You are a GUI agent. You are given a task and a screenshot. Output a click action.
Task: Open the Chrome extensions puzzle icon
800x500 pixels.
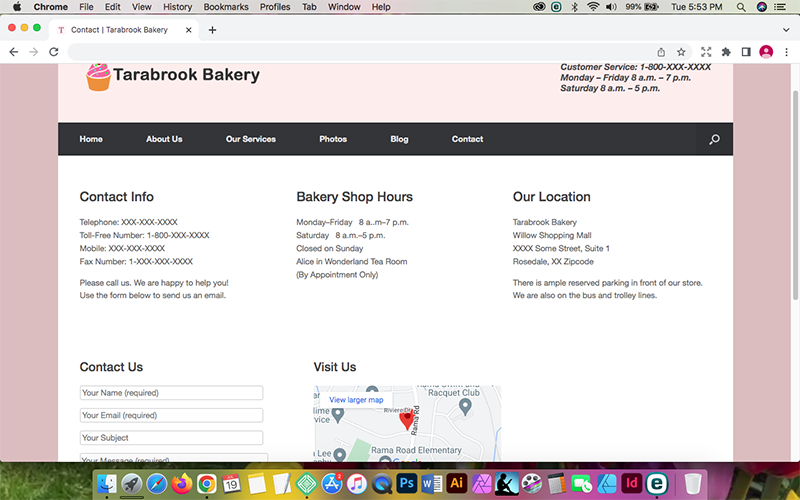tap(727, 52)
